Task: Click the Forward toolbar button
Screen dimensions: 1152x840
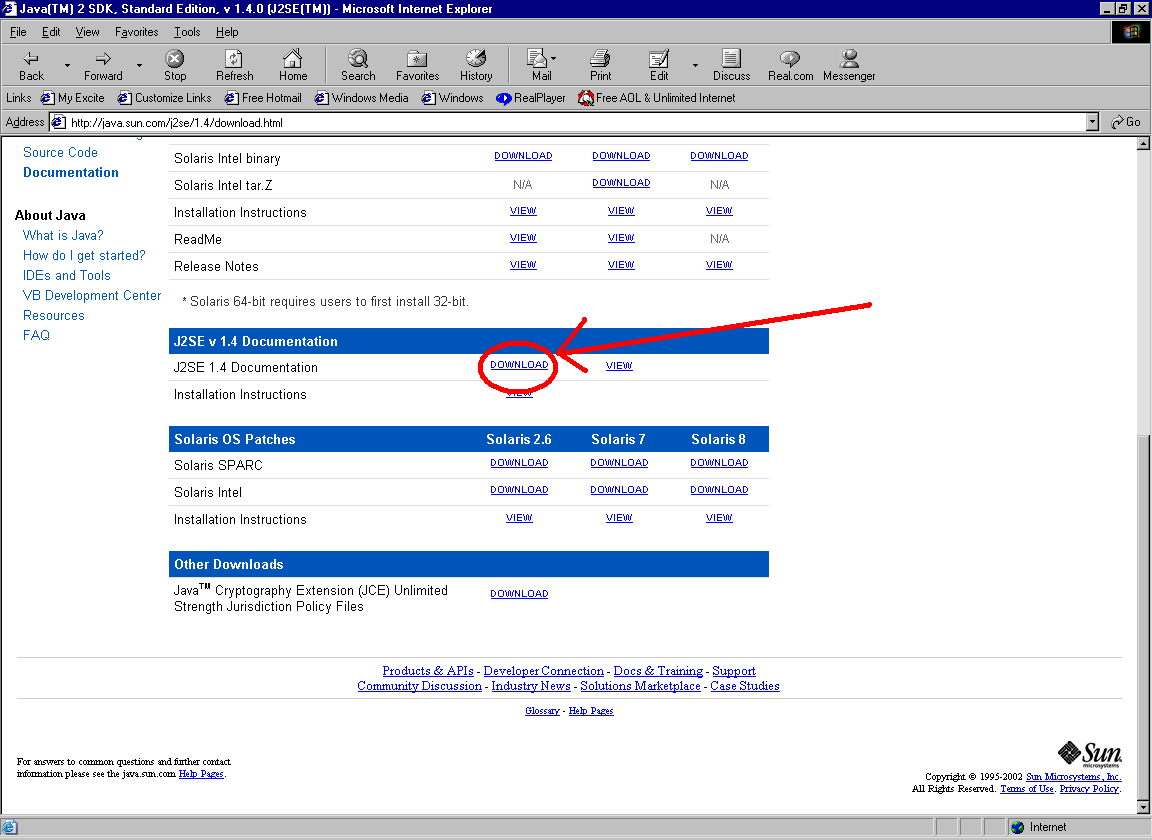Action: (103, 65)
